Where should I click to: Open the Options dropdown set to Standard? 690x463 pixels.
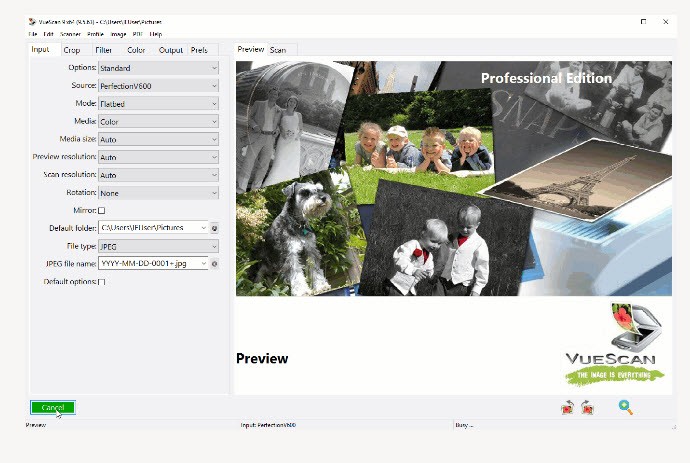tap(158, 68)
